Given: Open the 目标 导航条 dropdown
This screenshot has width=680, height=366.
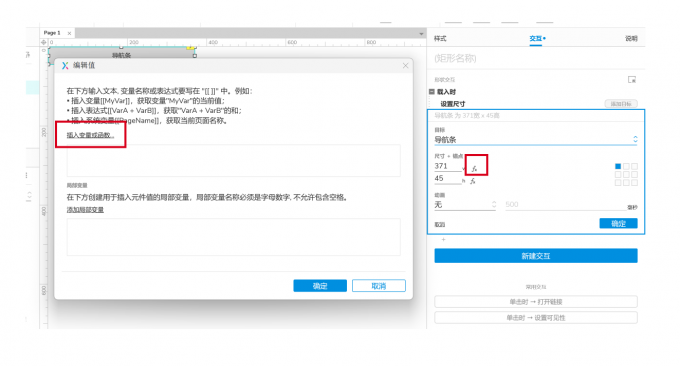Looking at the screenshot, I should (x=536, y=140).
